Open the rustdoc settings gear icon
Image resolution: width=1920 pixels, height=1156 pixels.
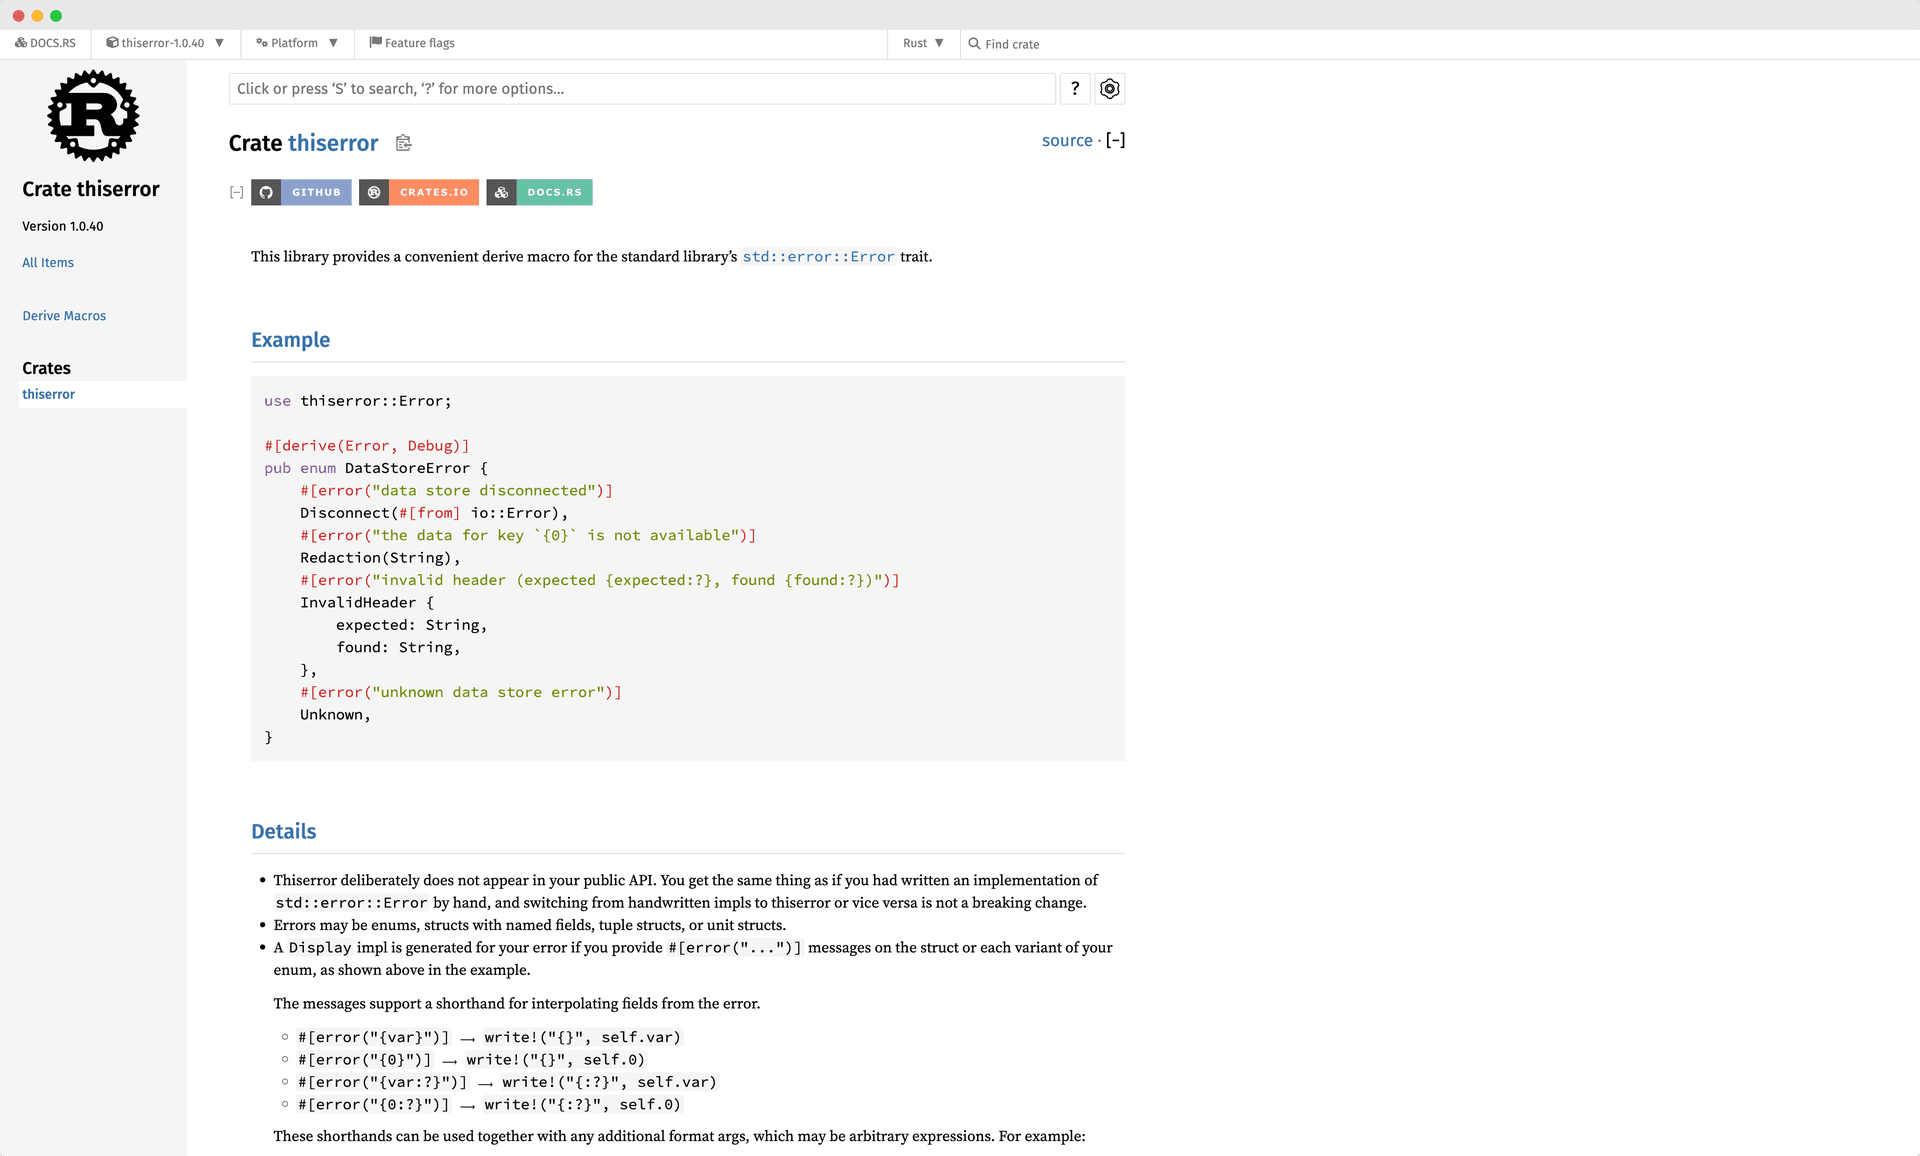pos(1109,89)
